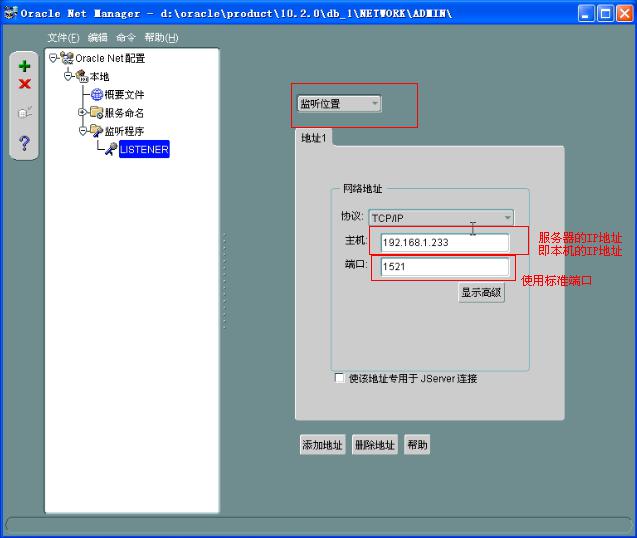Open the TCP/IP protocol dropdown
Image resolution: width=637 pixels, height=538 pixels.
tap(441, 218)
